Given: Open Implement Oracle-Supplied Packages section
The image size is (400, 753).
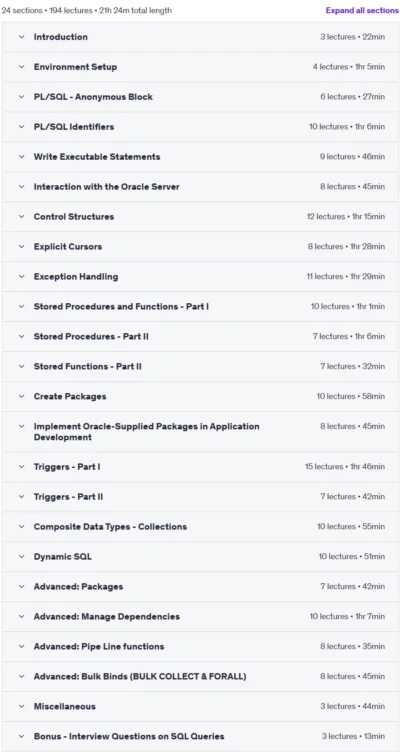Looking at the screenshot, I should [x=200, y=431].
